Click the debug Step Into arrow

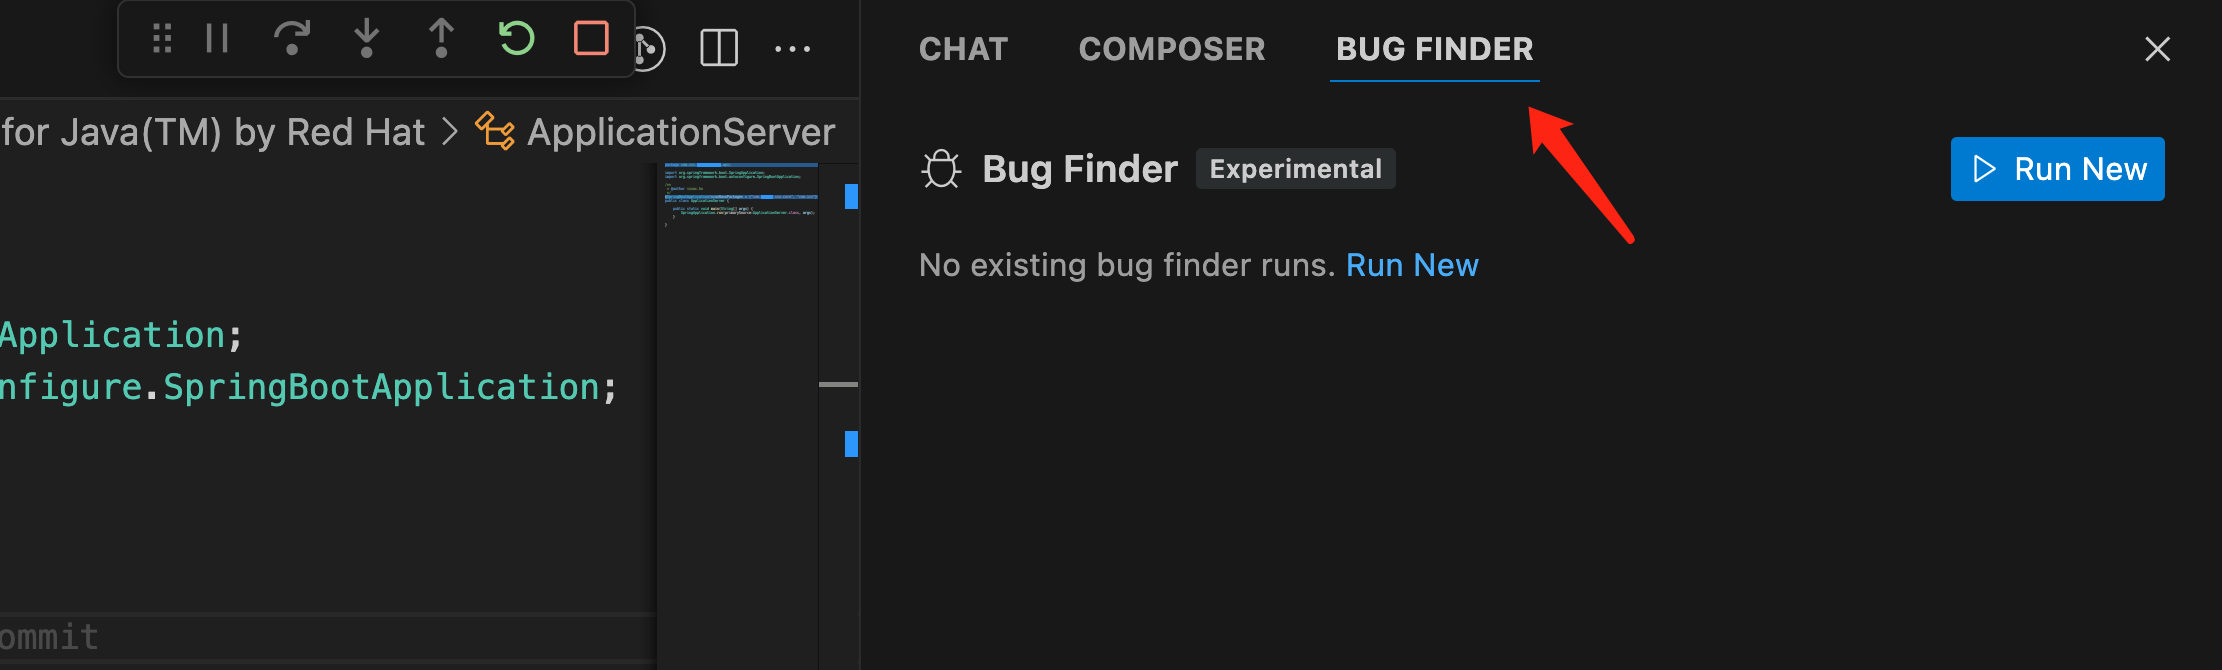click(367, 39)
